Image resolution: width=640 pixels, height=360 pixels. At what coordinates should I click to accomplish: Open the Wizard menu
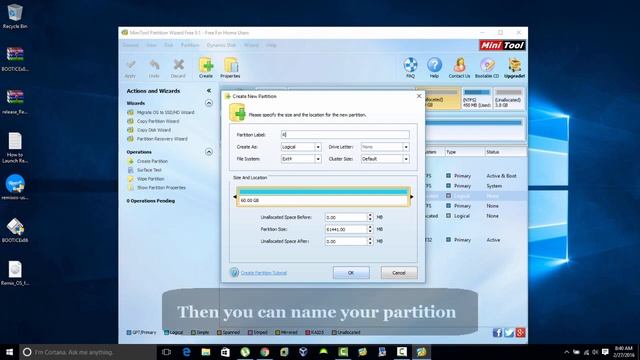(251, 45)
